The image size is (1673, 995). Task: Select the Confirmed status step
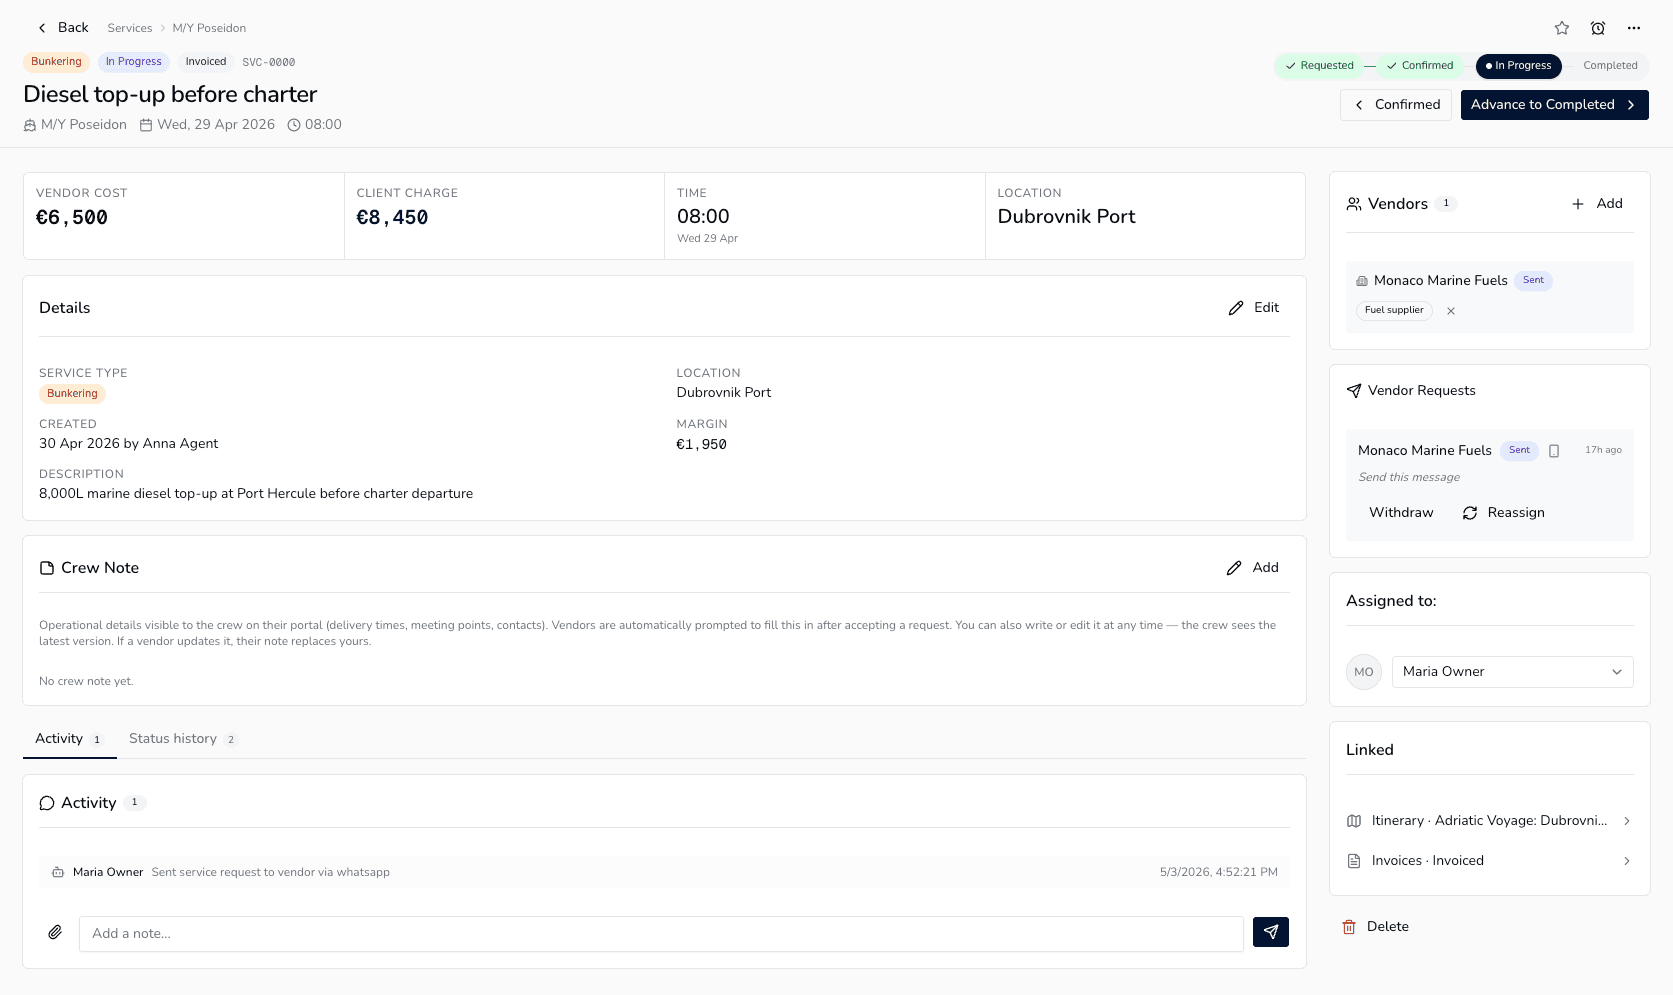pyautogui.click(x=1419, y=66)
